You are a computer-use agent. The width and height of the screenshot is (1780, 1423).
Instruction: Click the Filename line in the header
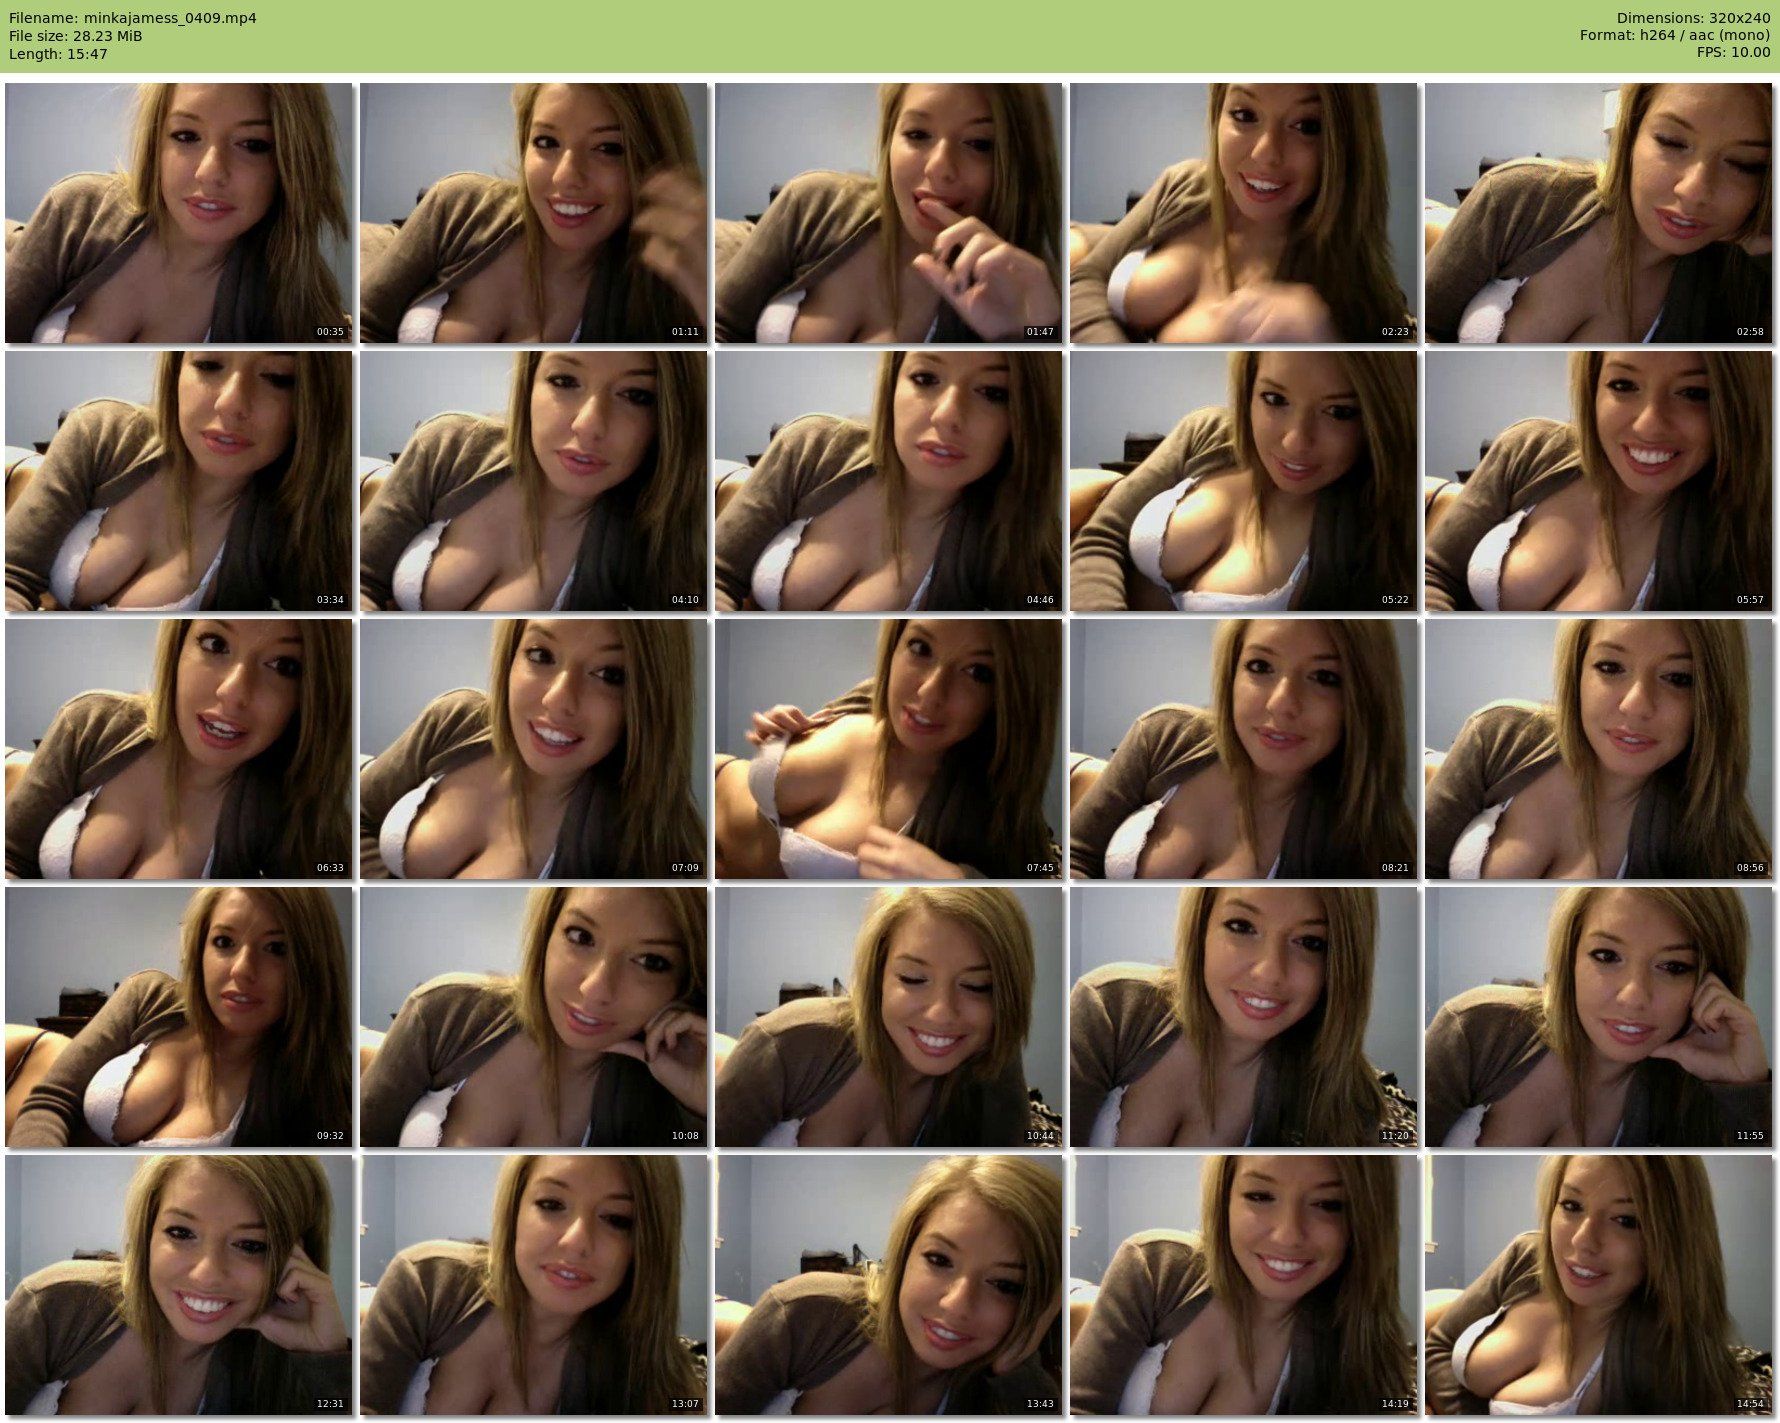(x=133, y=18)
